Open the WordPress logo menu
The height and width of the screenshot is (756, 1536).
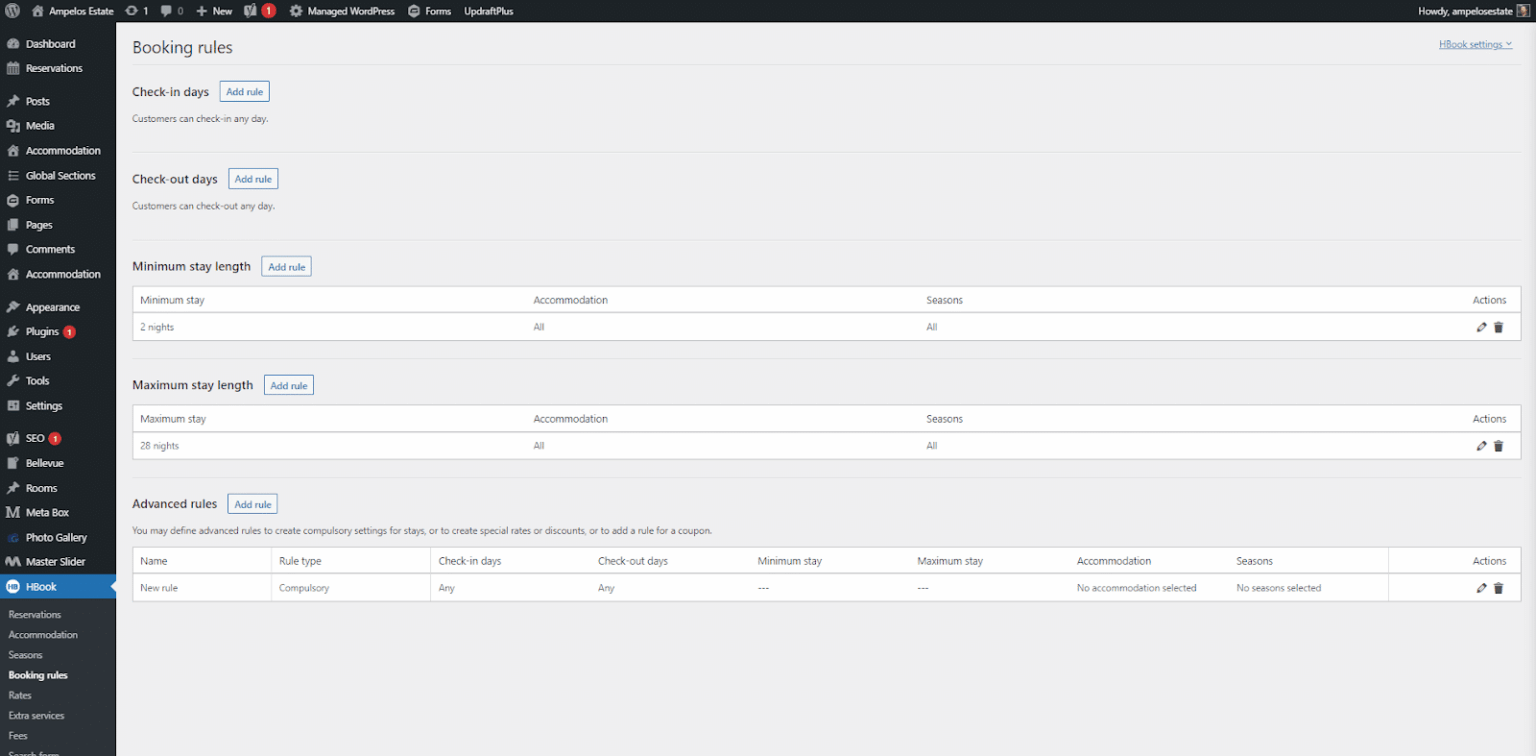[x=13, y=11]
